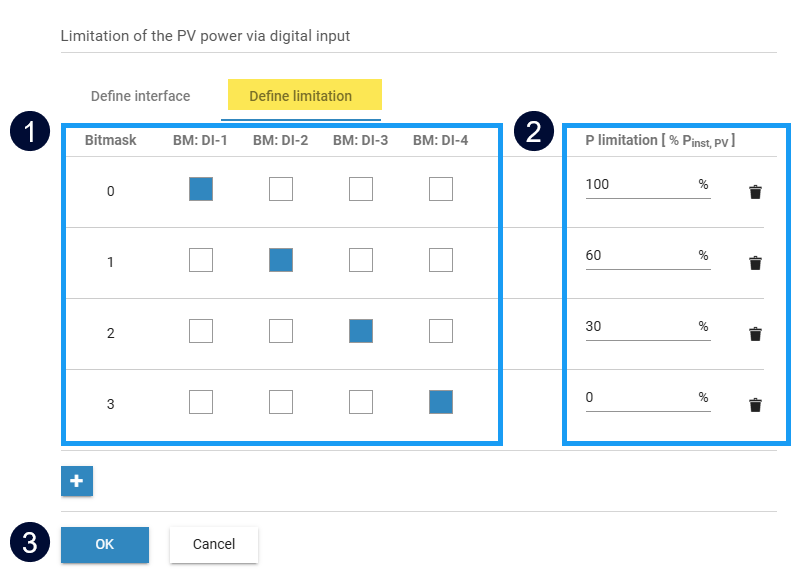Add a new limitation row with plus button
The image size is (797, 579).
tap(76, 481)
